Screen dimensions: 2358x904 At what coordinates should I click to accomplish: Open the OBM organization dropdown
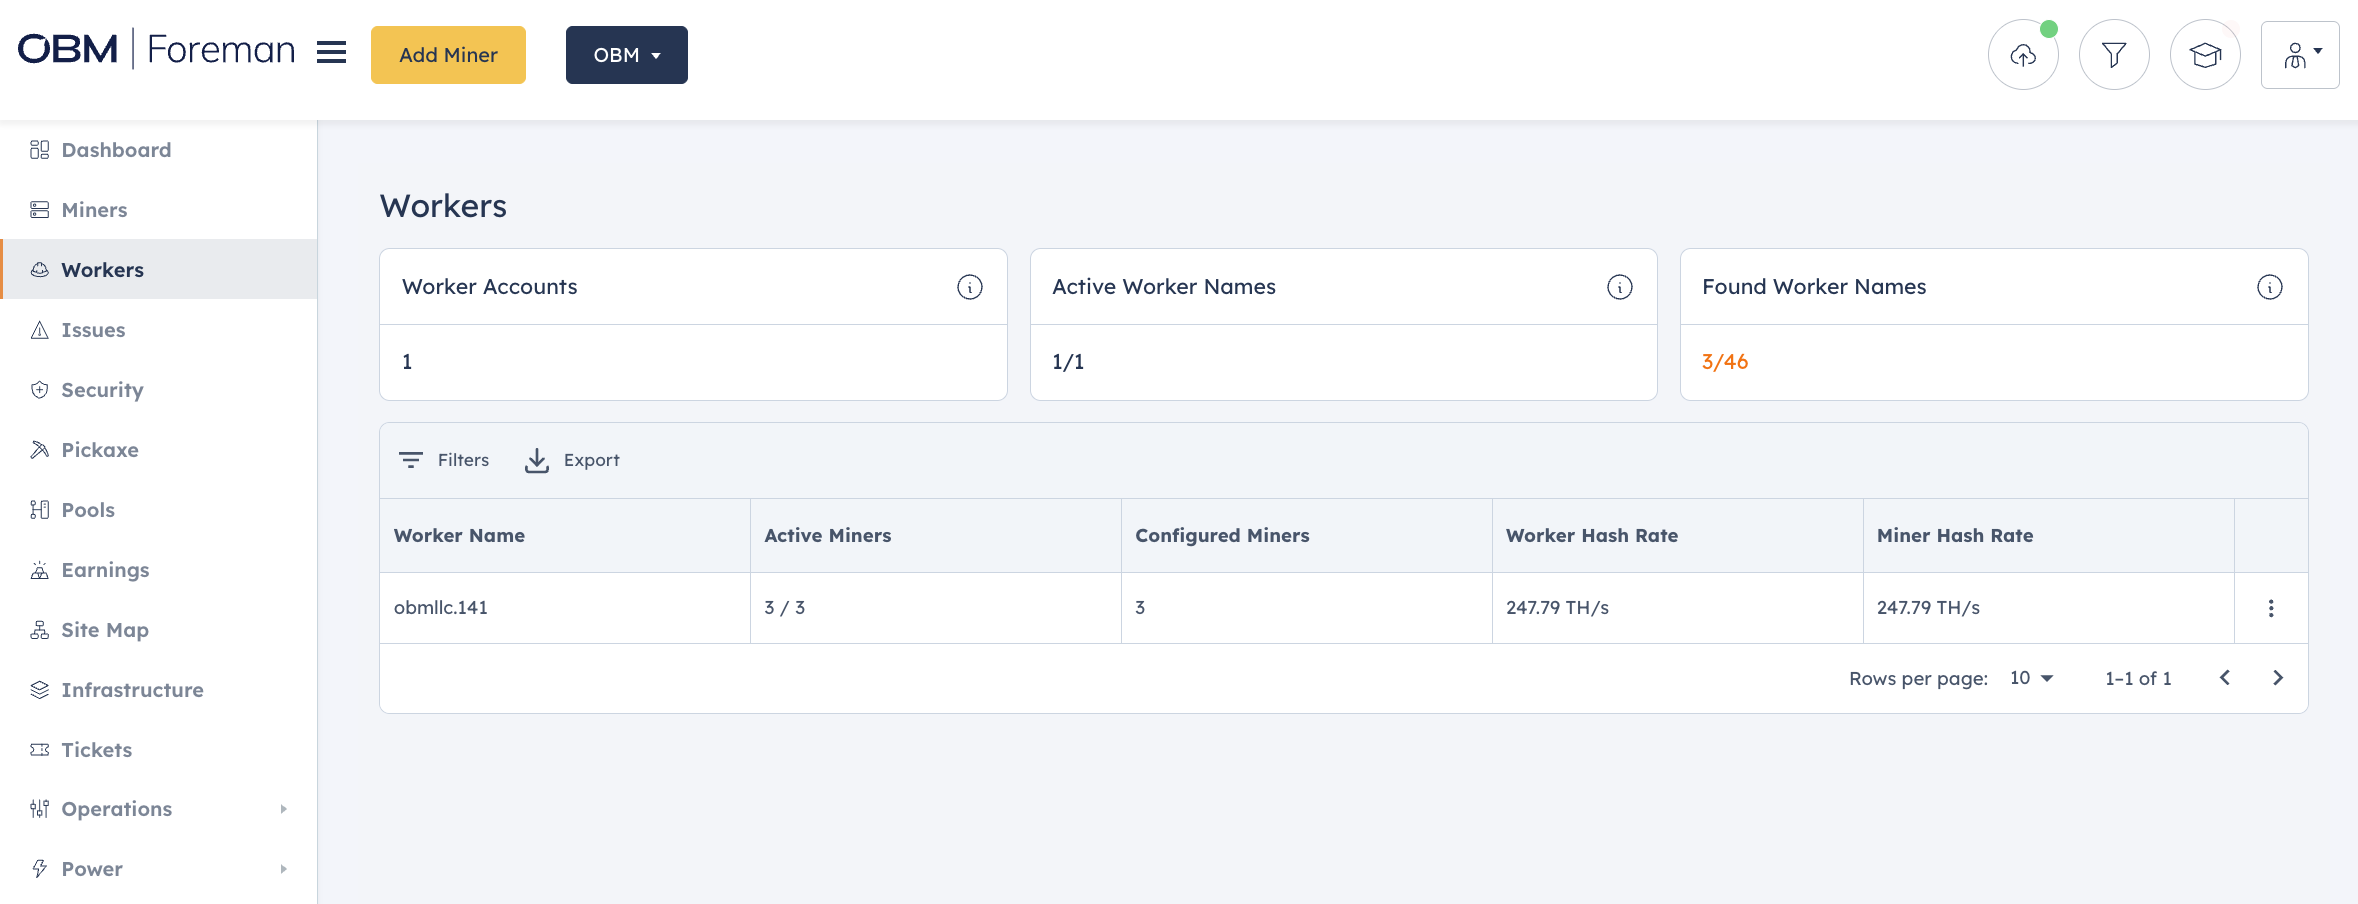point(626,55)
